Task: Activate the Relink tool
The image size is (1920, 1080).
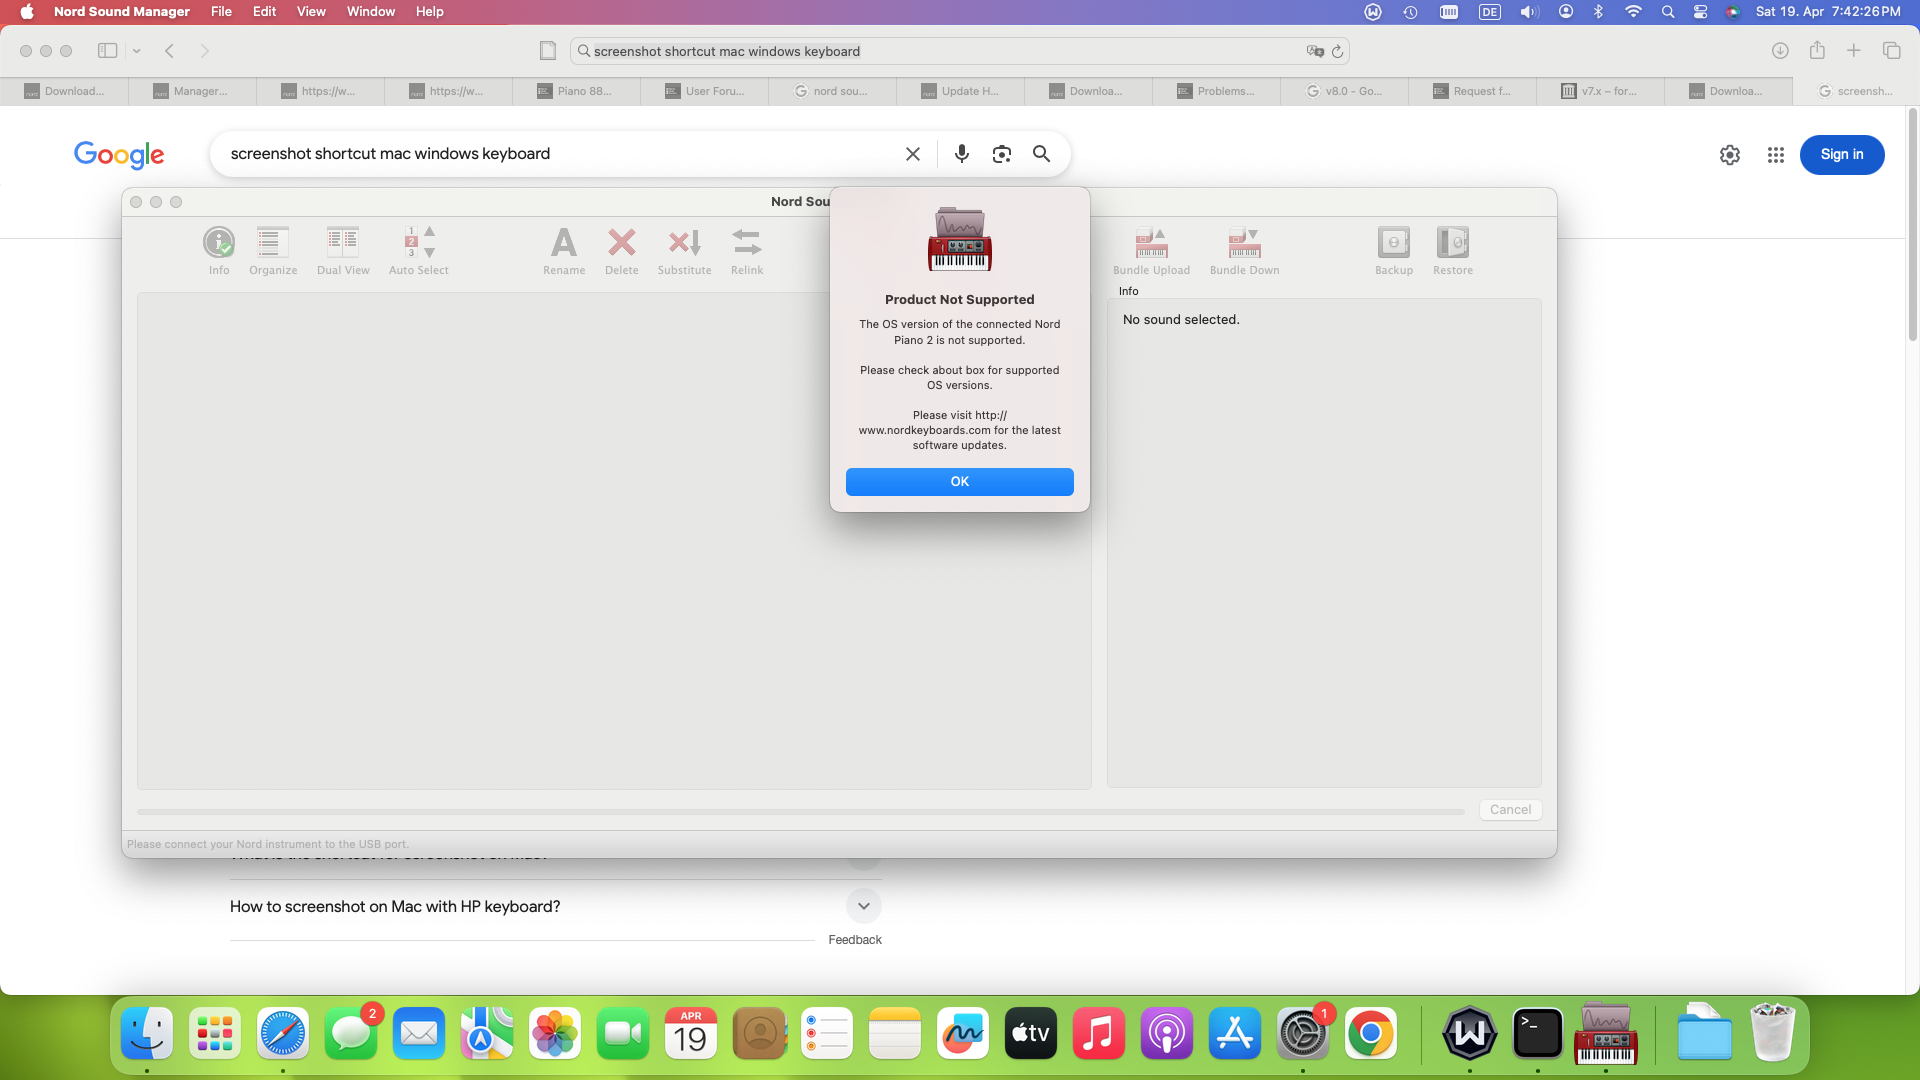Action: [x=747, y=250]
